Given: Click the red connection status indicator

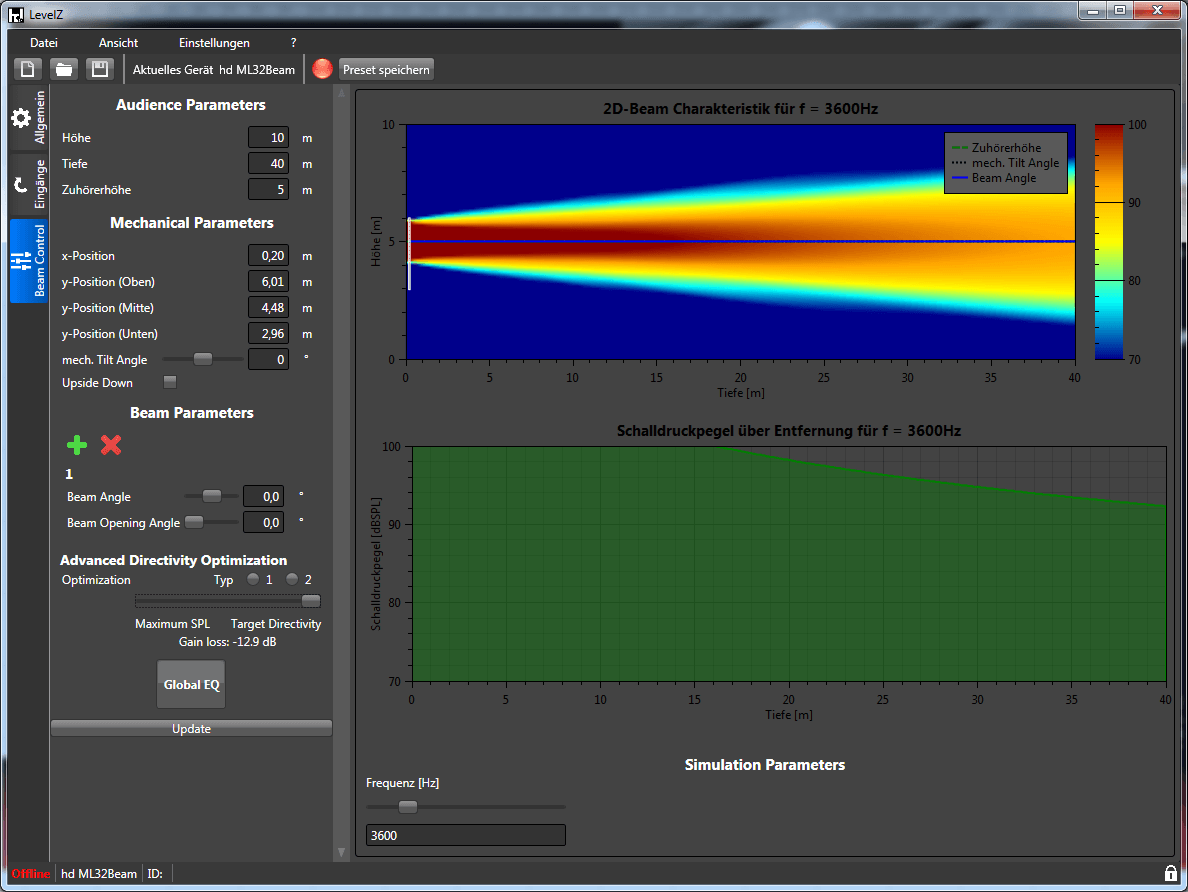Looking at the screenshot, I should click(x=322, y=69).
